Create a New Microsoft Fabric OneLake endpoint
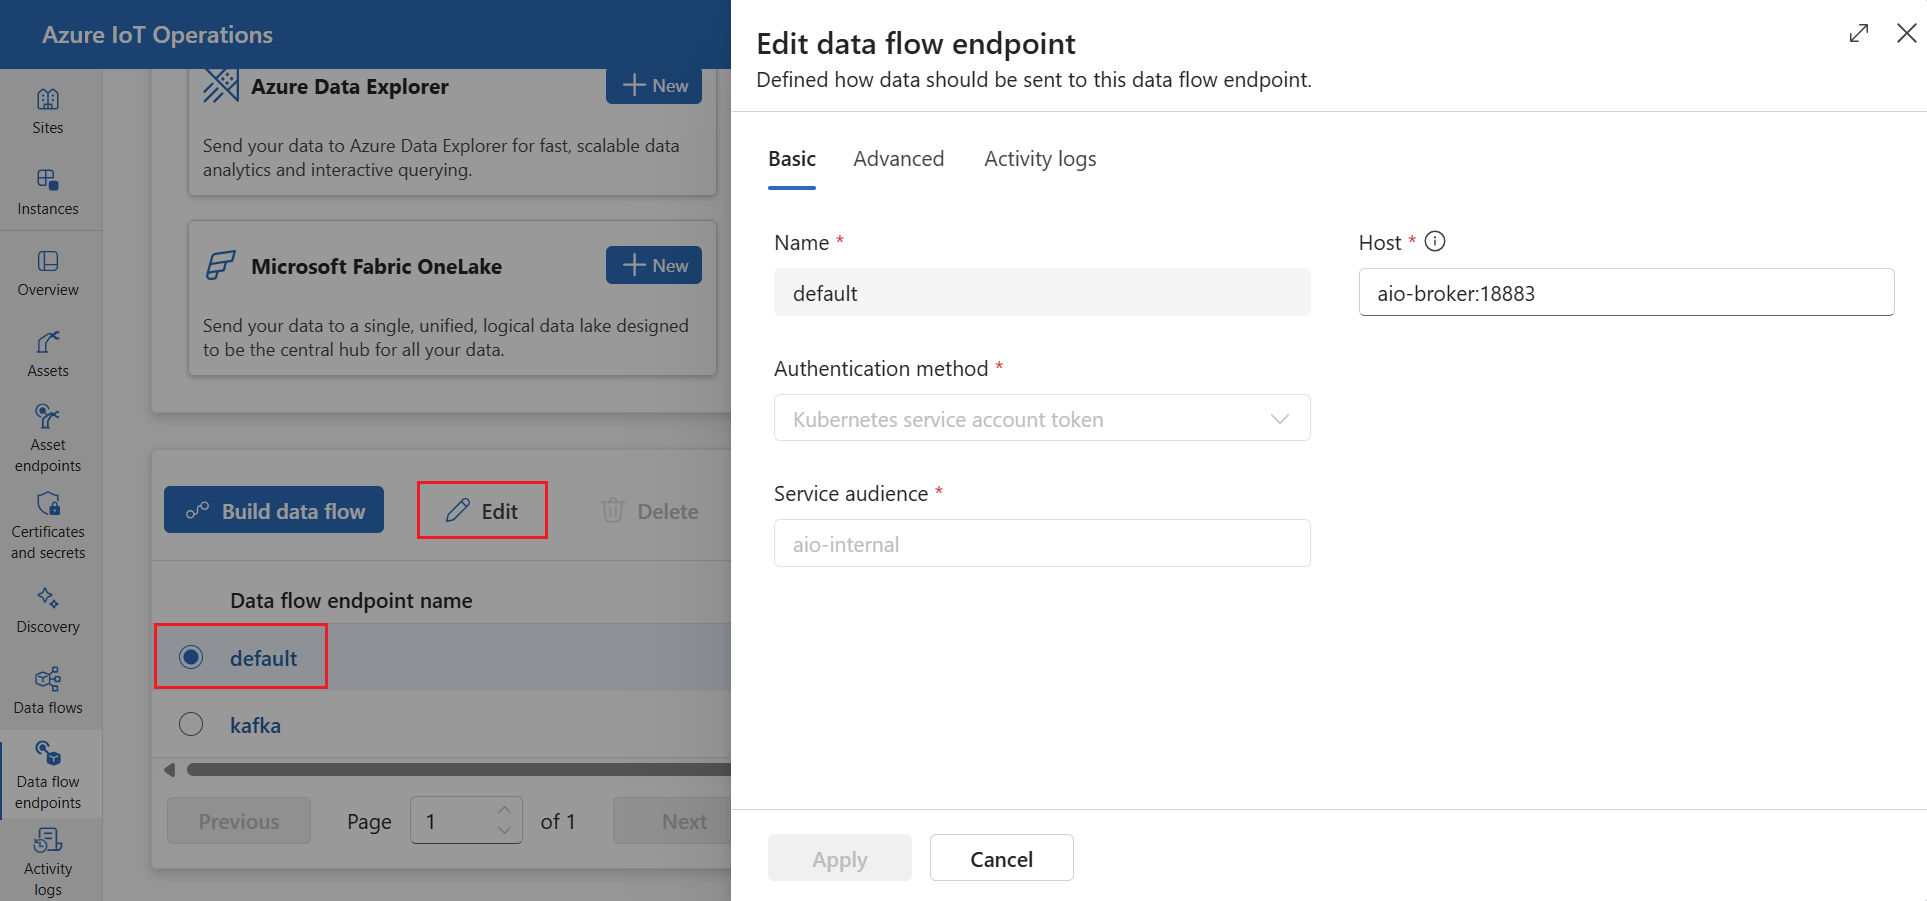1927x901 pixels. pos(653,265)
